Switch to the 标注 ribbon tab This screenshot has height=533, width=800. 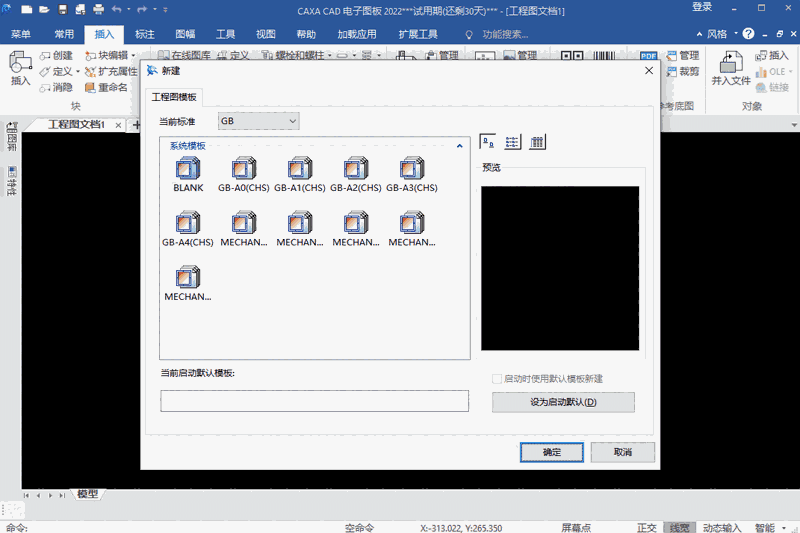click(x=145, y=34)
